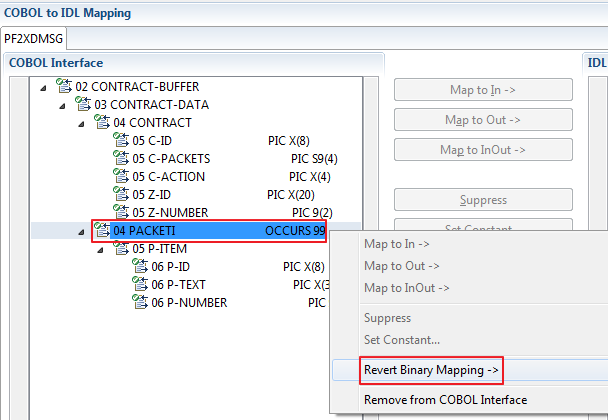The height and width of the screenshot is (420, 608).
Task: Collapse the 05 P-ITEM node
Action: tap(100, 250)
